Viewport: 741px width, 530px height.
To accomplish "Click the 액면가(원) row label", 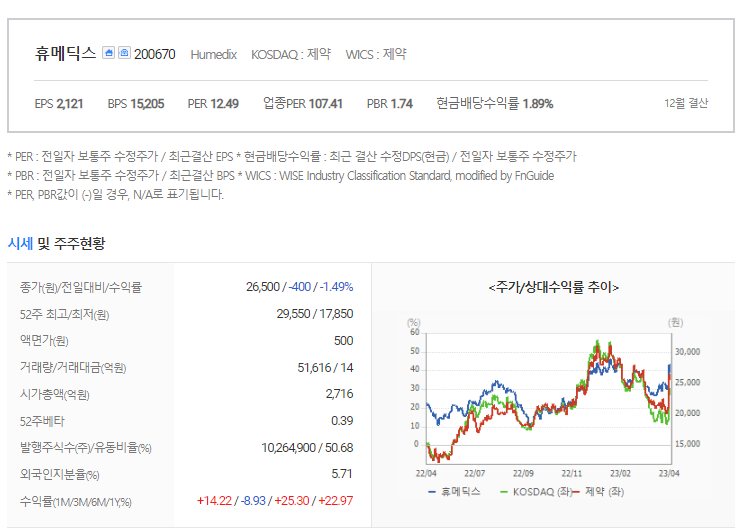I will (44, 341).
